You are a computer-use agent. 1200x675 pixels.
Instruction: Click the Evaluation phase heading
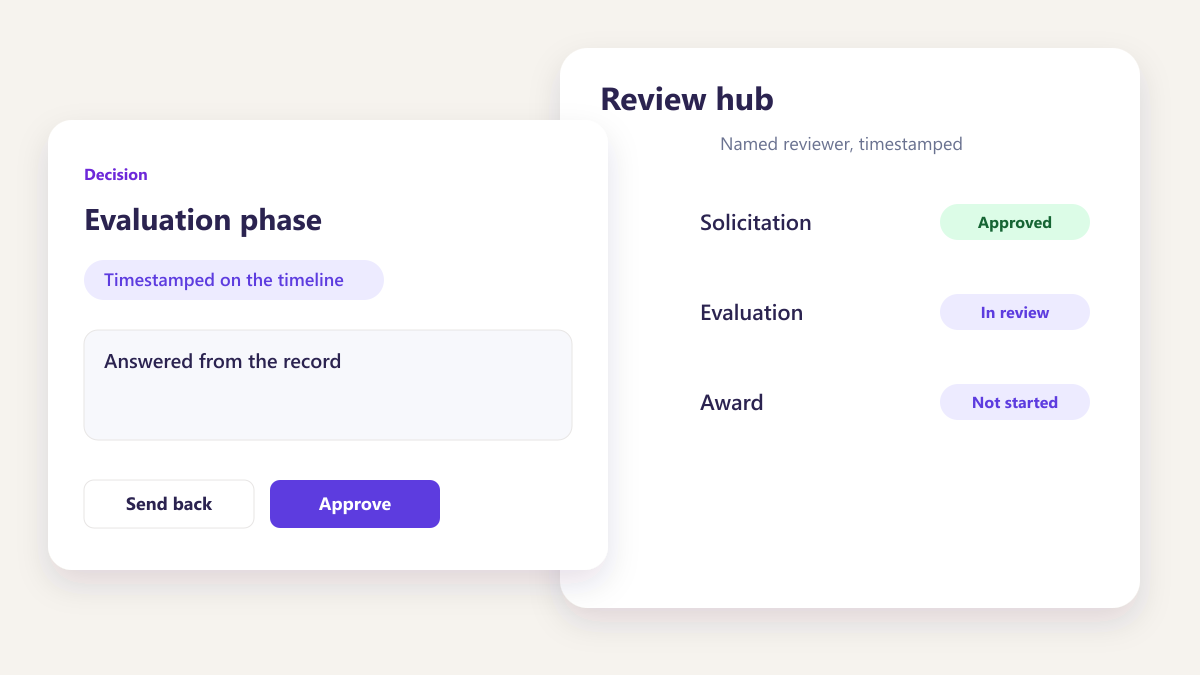203,220
